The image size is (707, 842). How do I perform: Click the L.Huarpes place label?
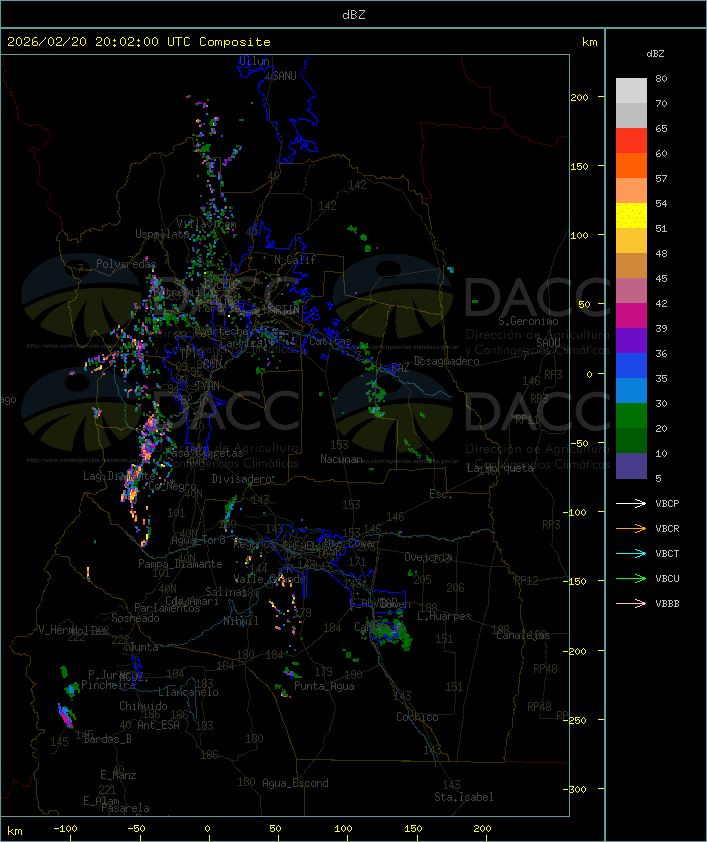[444, 616]
